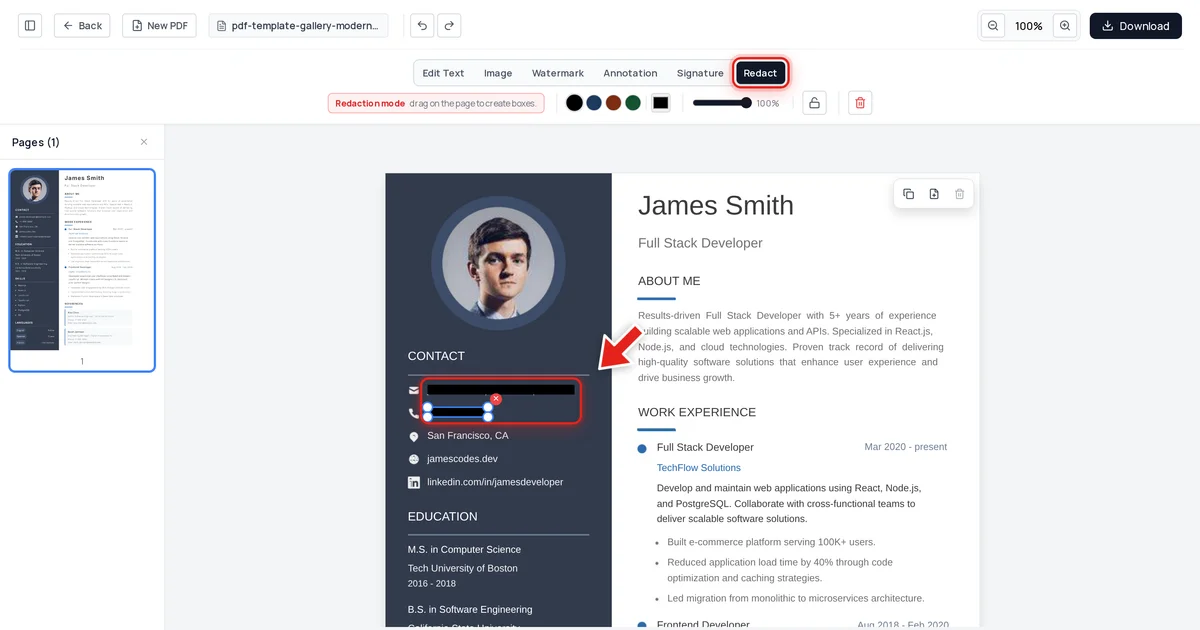Click the text 'San Francisco, CA'
The width and height of the screenshot is (1200, 630).
468,436
